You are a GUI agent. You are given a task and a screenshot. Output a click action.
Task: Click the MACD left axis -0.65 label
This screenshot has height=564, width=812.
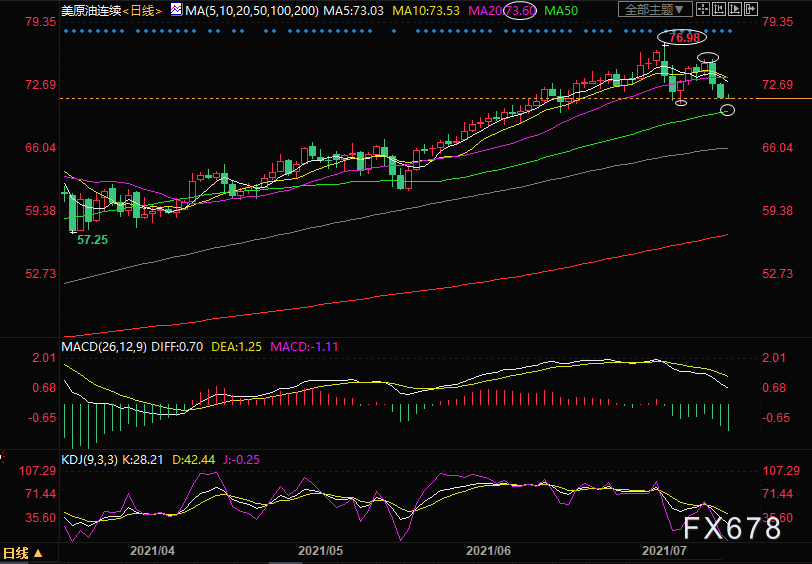43,418
